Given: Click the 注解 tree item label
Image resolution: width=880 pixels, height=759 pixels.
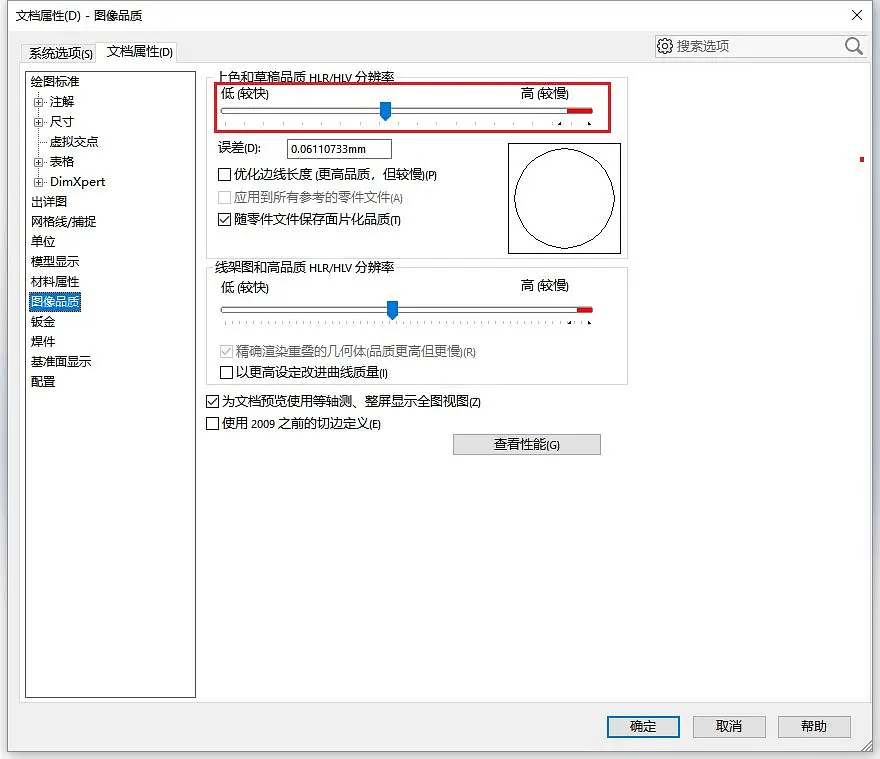Looking at the screenshot, I should coord(62,102).
